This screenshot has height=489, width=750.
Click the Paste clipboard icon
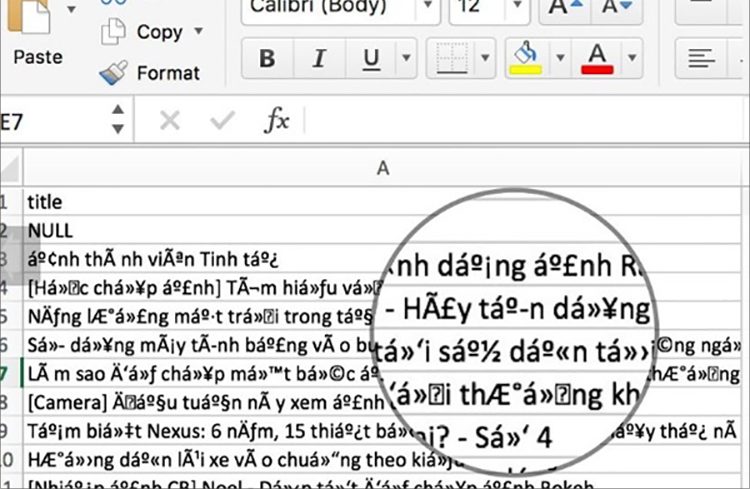pos(29,17)
